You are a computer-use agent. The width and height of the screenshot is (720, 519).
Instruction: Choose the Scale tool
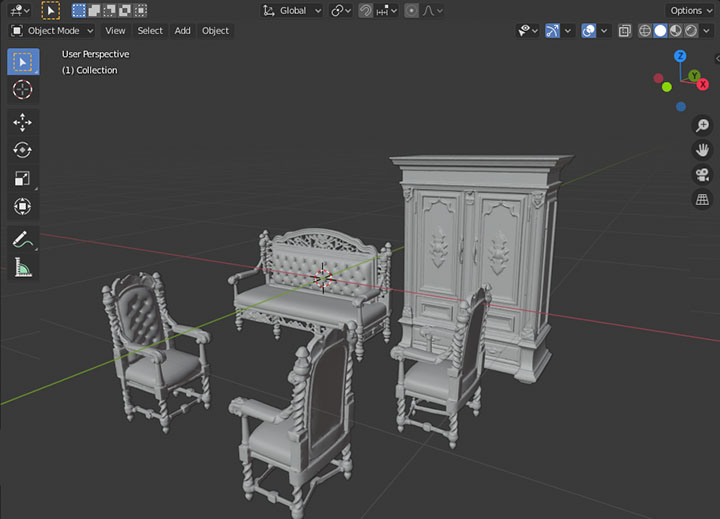[x=22, y=179]
